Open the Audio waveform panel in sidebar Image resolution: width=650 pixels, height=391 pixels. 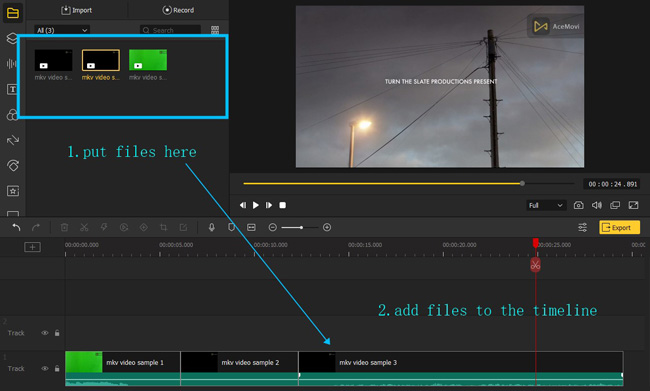(x=12, y=63)
